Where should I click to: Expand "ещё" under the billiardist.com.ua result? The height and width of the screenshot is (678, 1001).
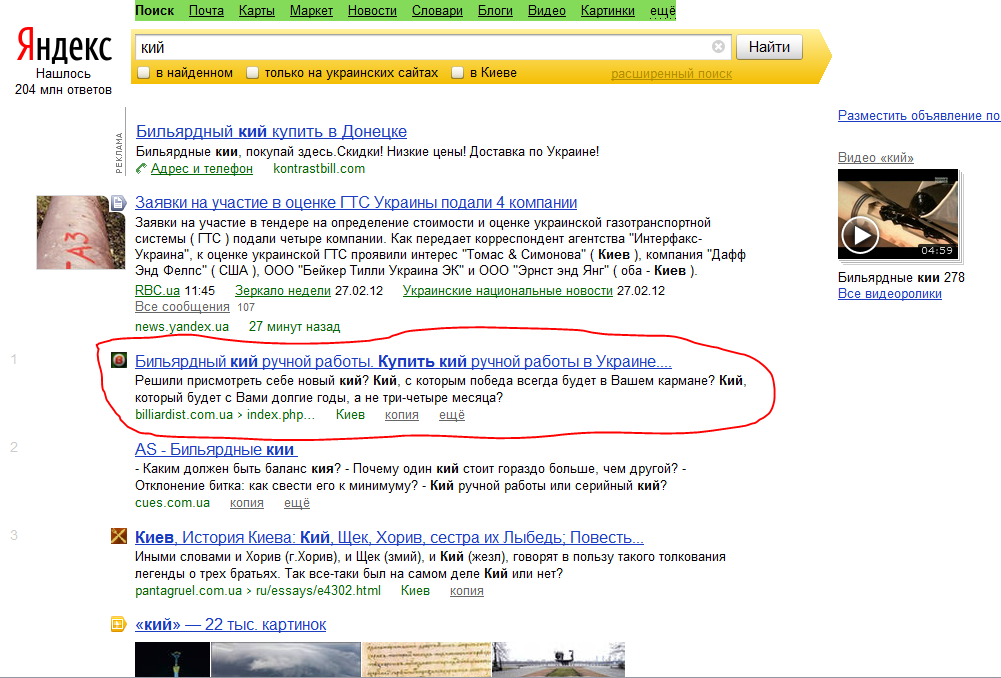[x=451, y=415]
